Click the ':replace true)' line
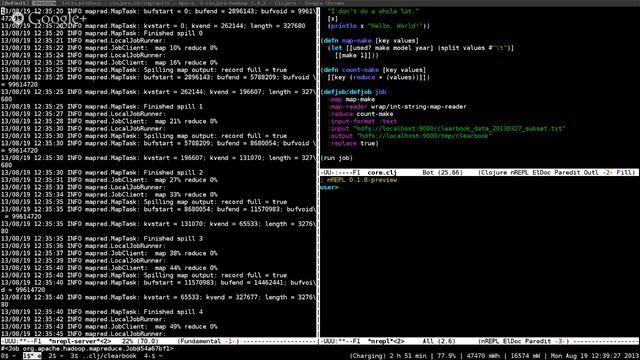This screenshot has width=640, height=360. pyautogui.click(x=353, y=143)
